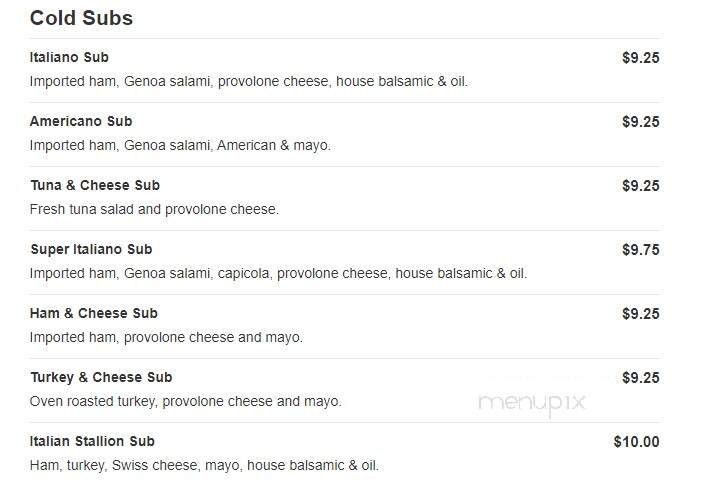
Task: Click the Turkey & Cheese Sub price
Action: (x=640, y=378)
